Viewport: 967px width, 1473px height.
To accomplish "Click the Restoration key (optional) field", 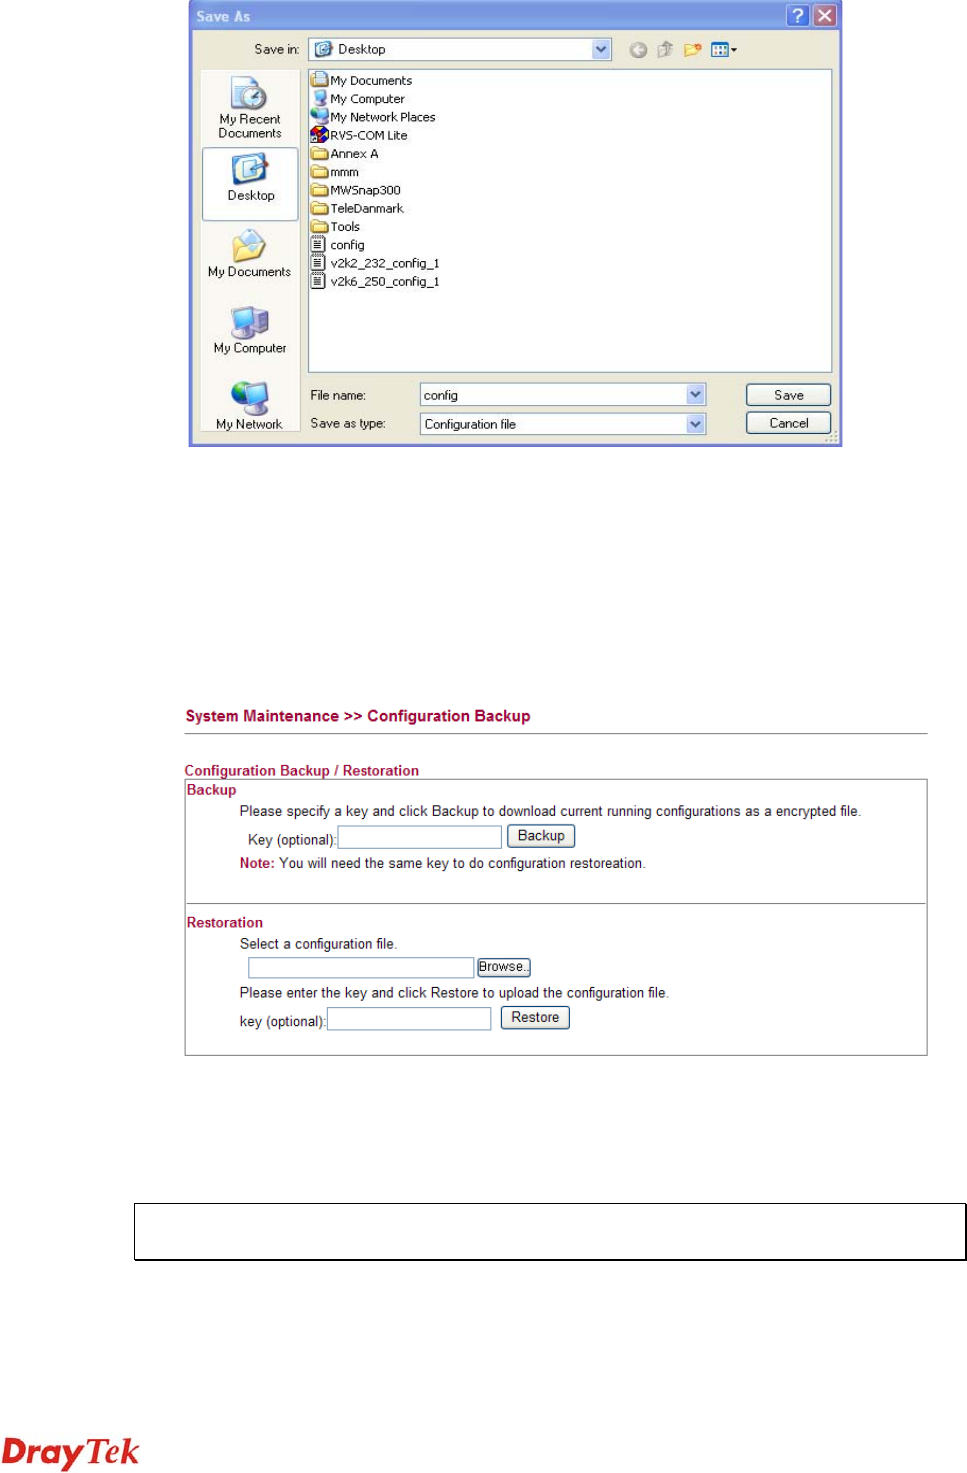I will pyautogui.click(x=409, y=1019).
